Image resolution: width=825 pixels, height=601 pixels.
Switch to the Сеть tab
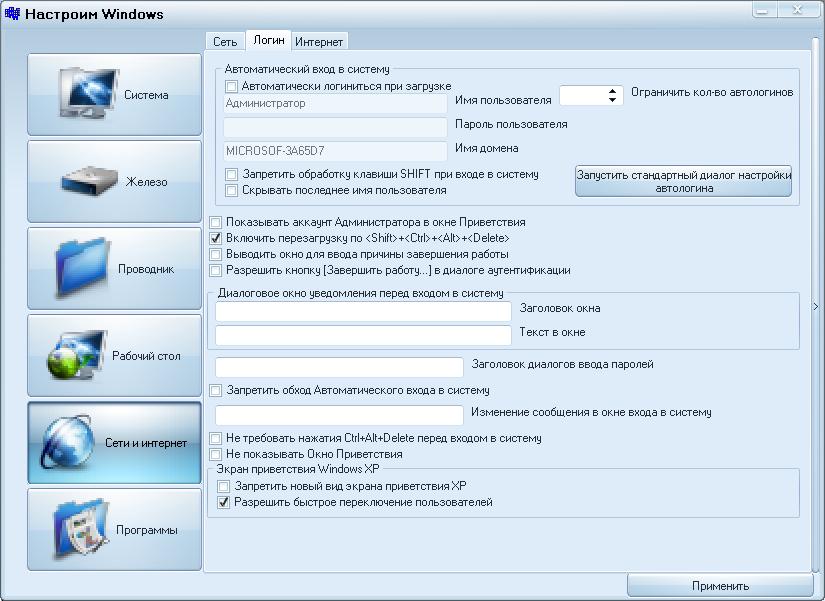(225, 42)
